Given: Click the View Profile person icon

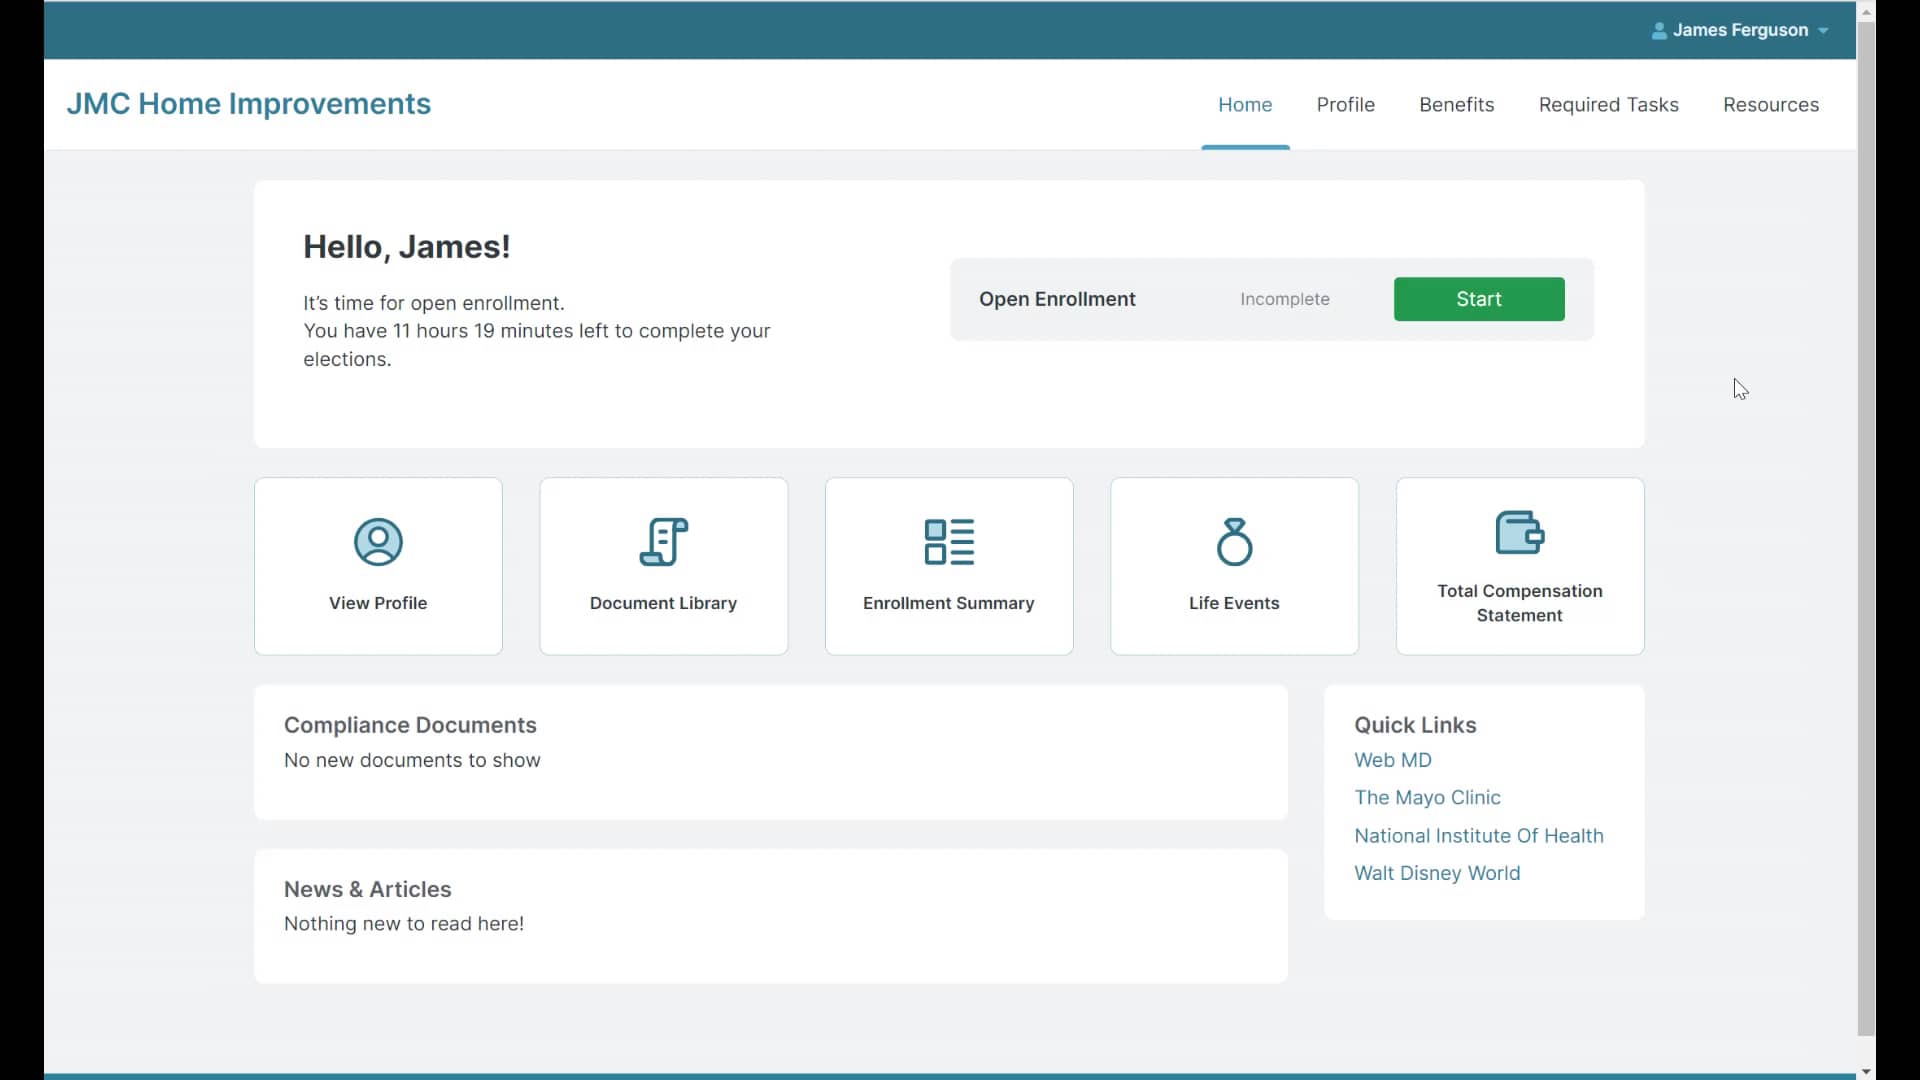Looking at the screenshot, I should pos(377,541).
